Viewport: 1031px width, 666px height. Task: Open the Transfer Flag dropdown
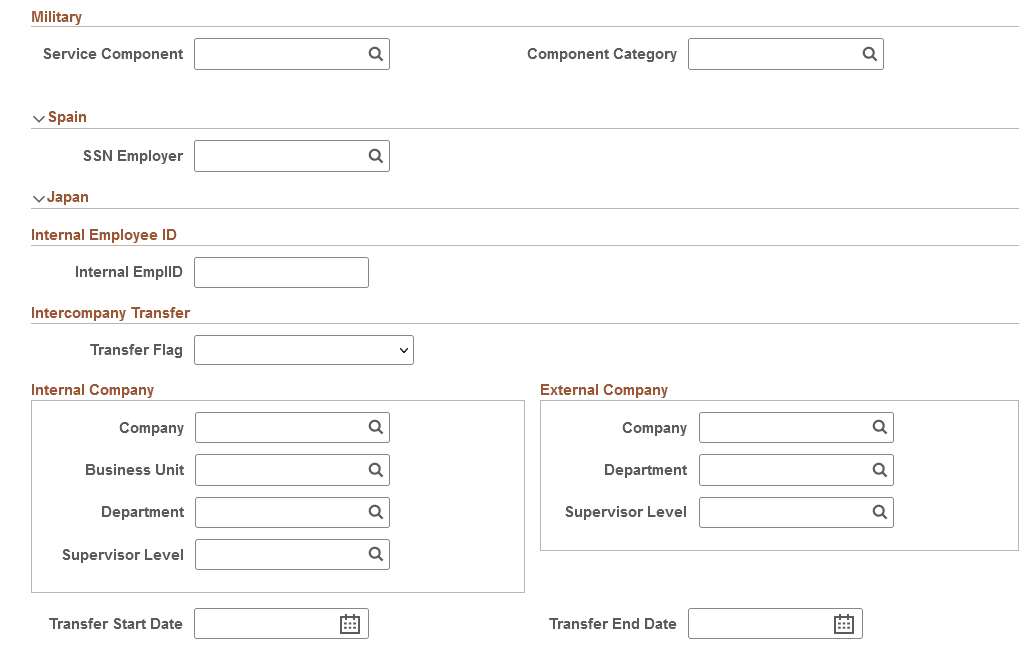pyautogui.click(x=303, y=350)
